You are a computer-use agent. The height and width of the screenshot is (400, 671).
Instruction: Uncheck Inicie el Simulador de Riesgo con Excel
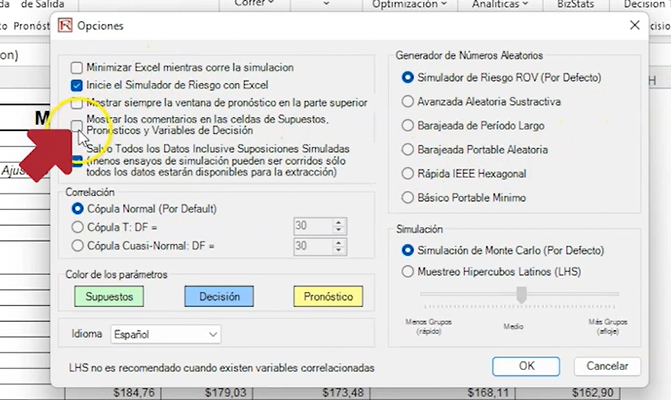(77, 86)
